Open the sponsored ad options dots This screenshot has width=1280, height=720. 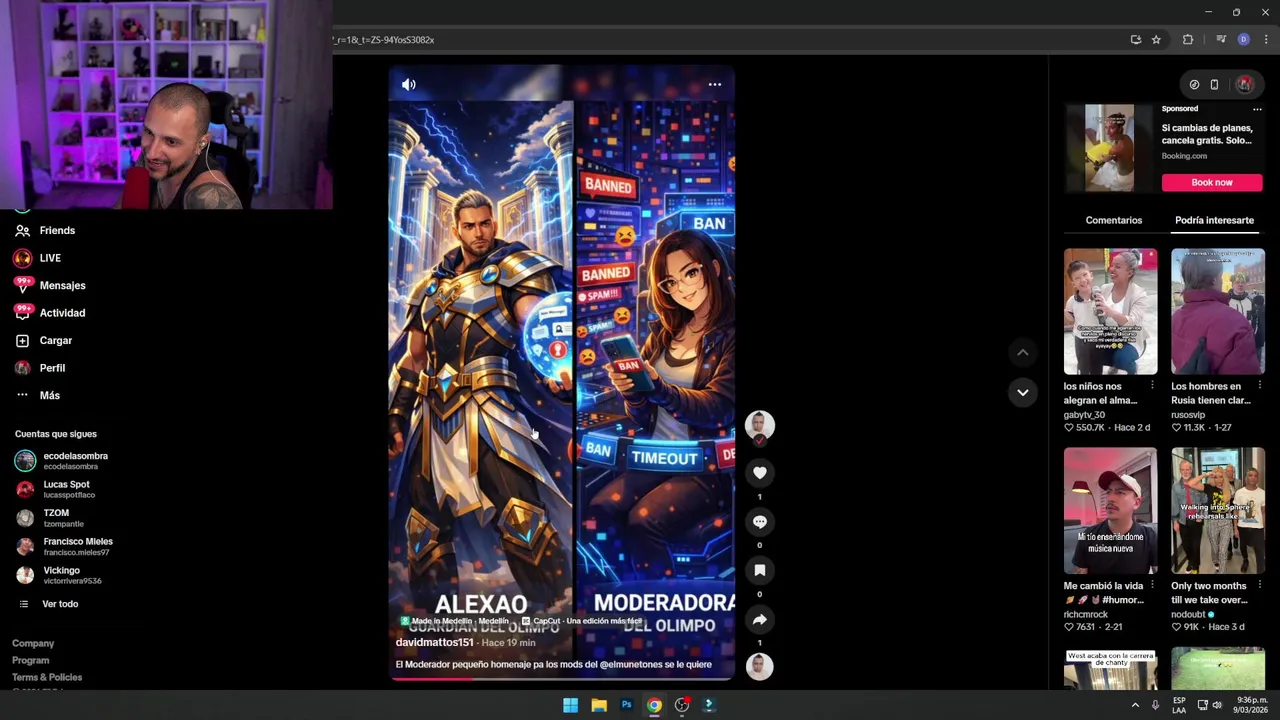1257,109
